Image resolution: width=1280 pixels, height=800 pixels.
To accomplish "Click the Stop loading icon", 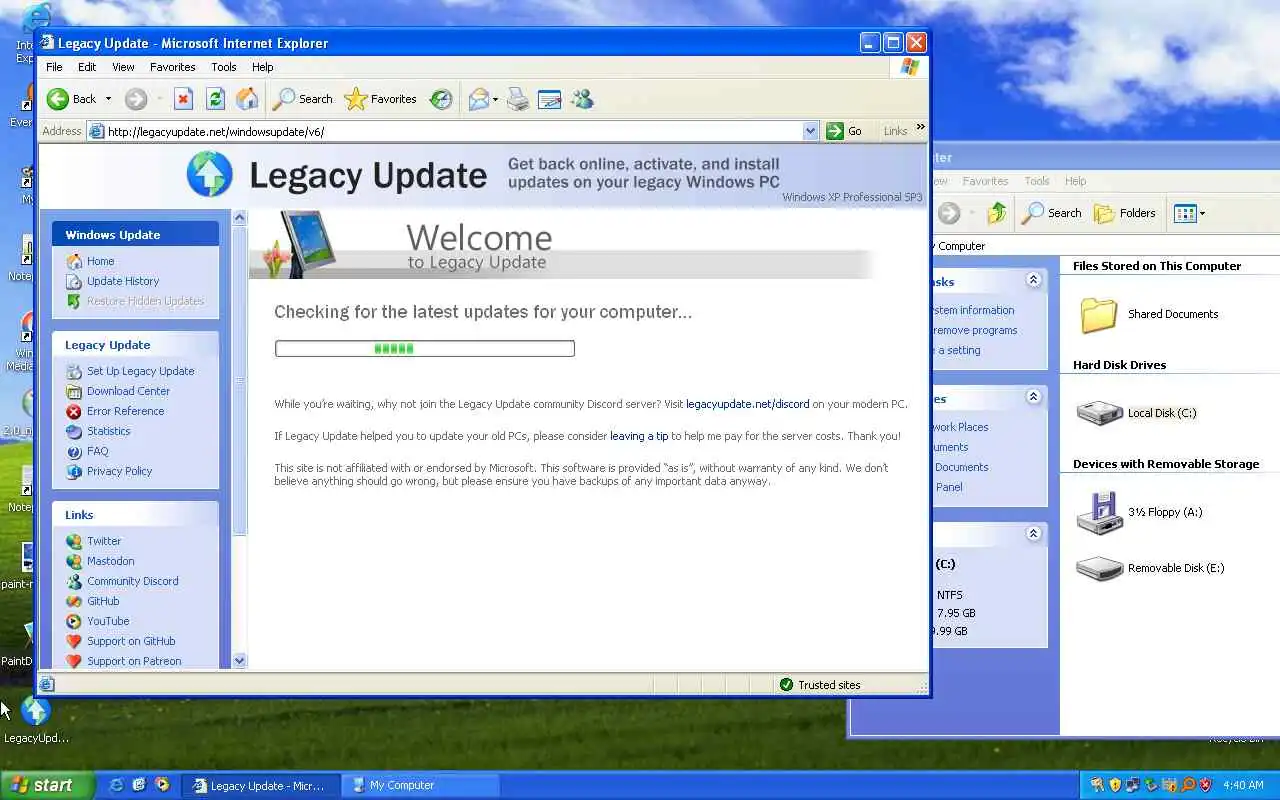I will [183, 99].
